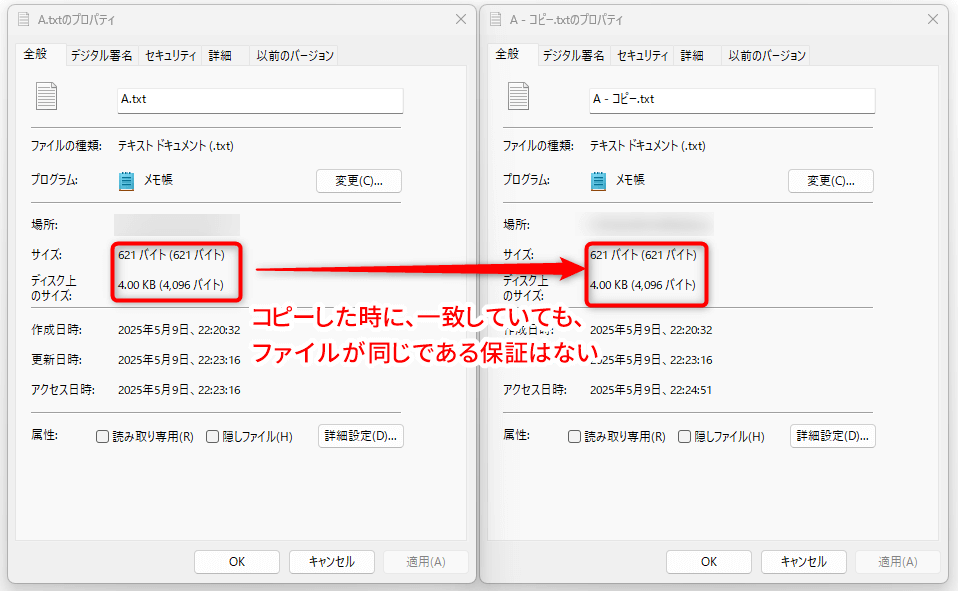The height and width of the screenshot is (591, 958).
Task: Click size value 621 バイト in A - コピー.txt window
Action: pyautogui.click(x=643, y=255)
